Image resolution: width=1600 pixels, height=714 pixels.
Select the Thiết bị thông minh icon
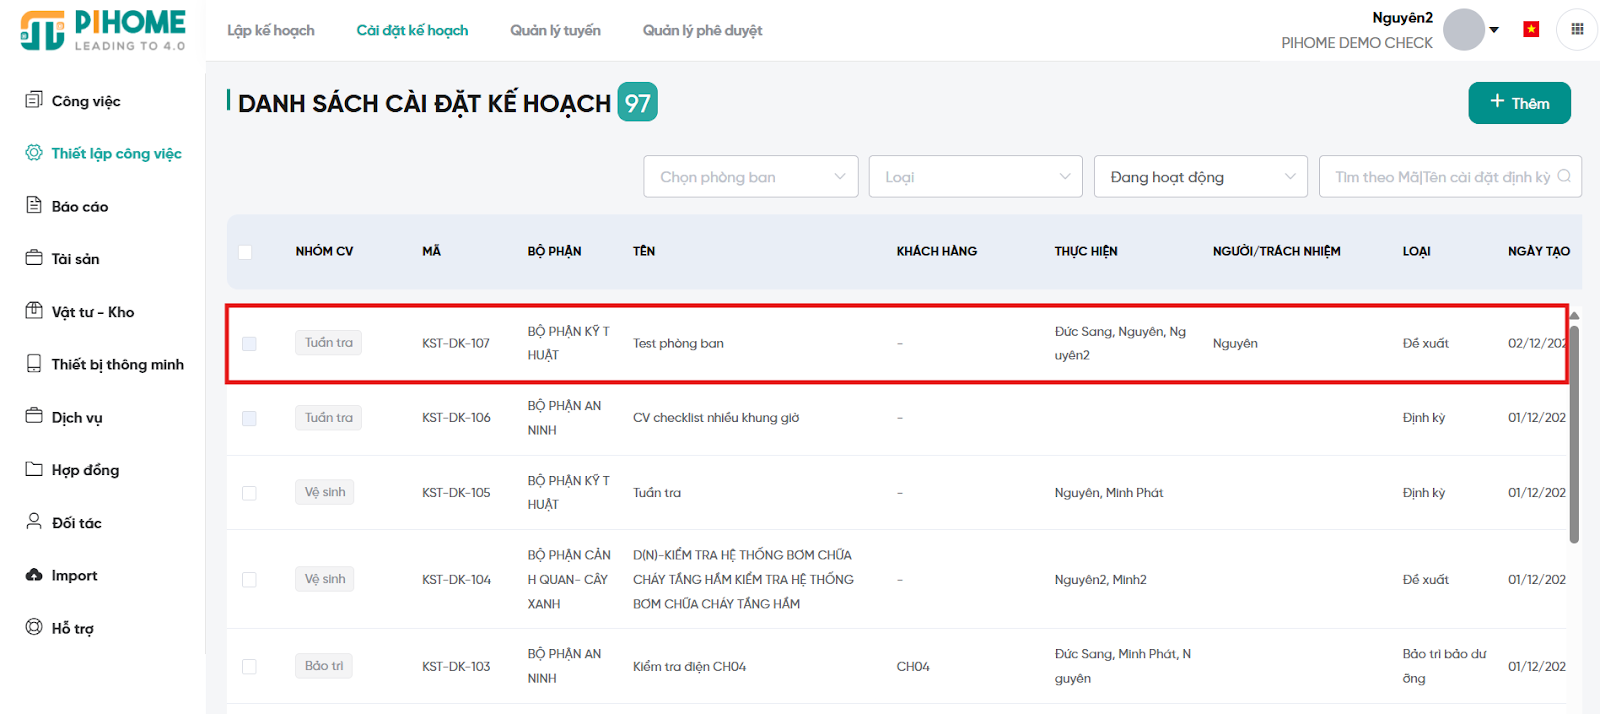[x=34, y=363]
